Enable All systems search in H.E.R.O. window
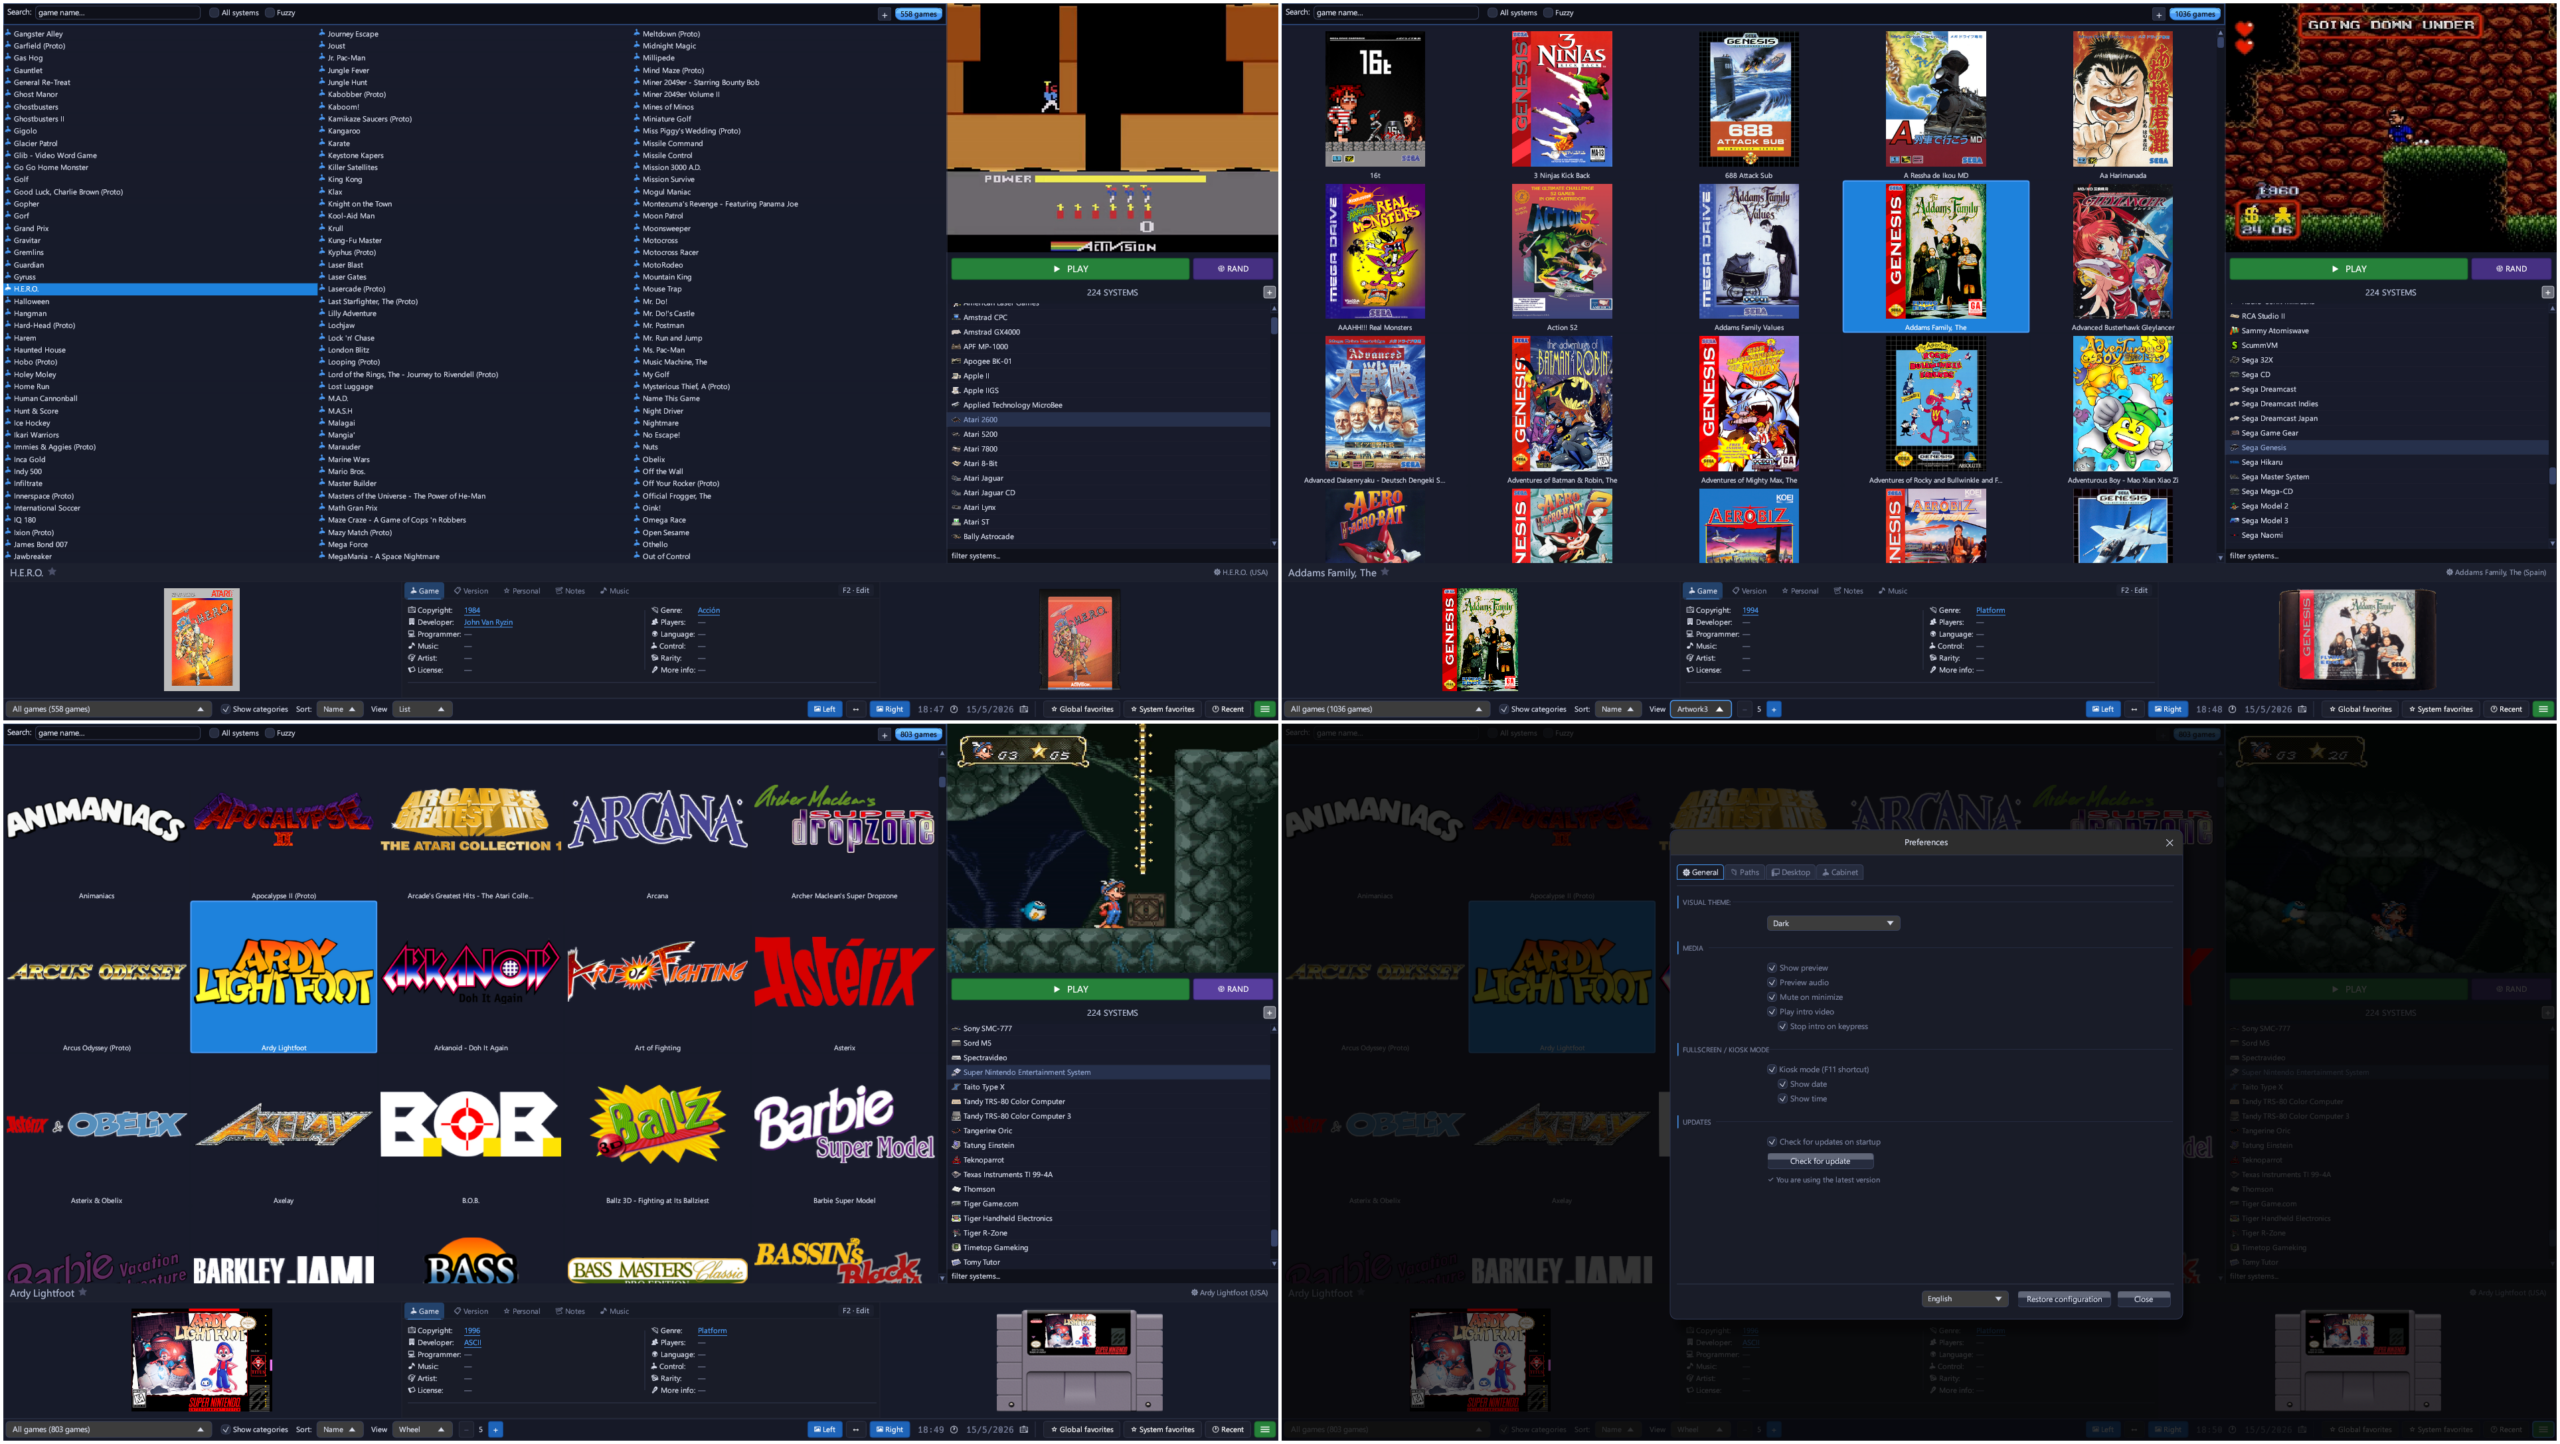Image resolution: width=2560 pixels, height=1444 pixels. (214, 13)
